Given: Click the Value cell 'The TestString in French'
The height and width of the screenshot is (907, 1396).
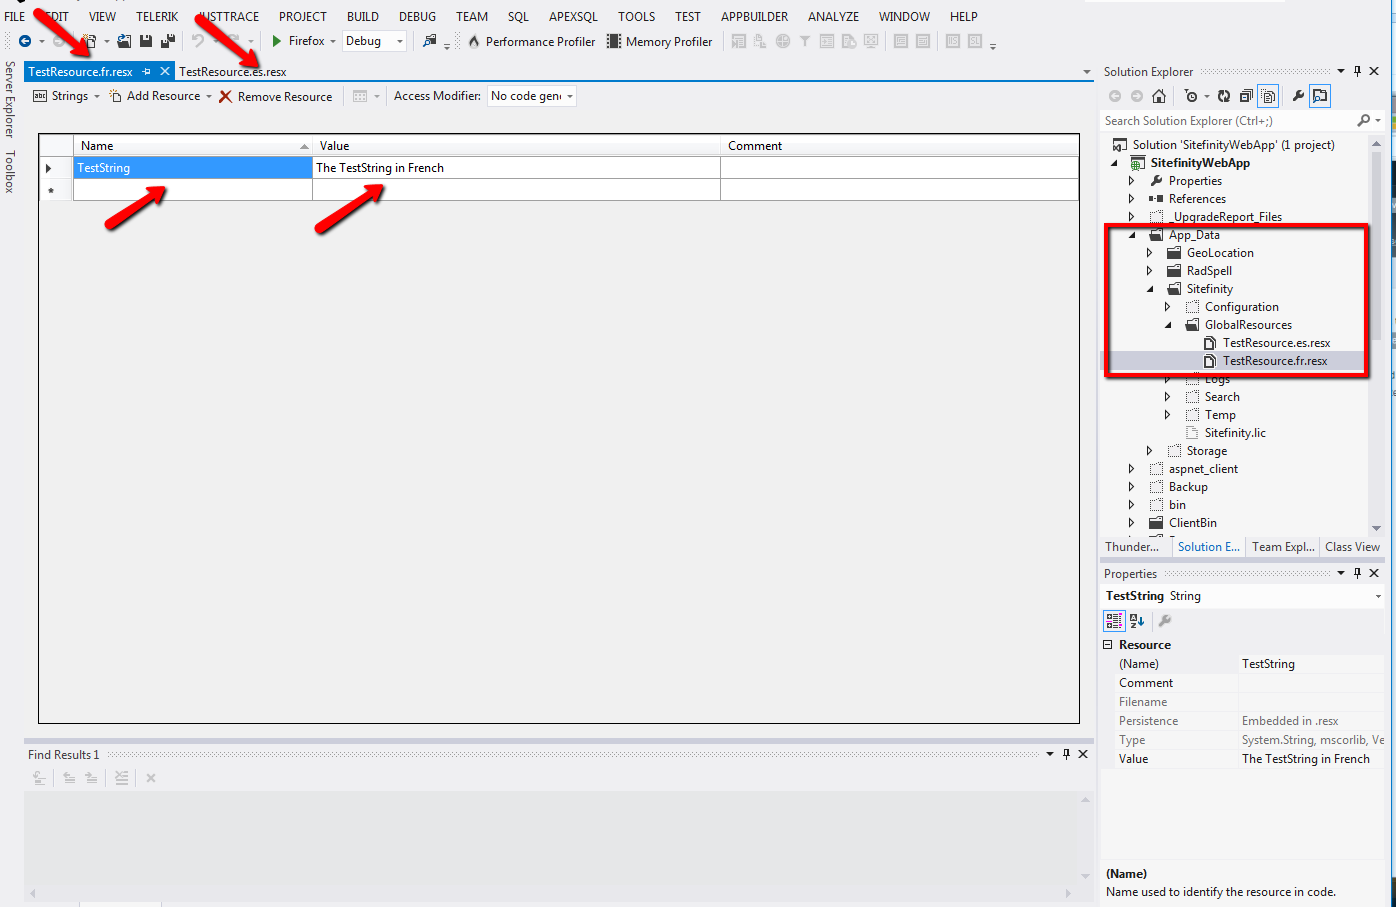Looking at the screenshot, I should pos(516,168).
